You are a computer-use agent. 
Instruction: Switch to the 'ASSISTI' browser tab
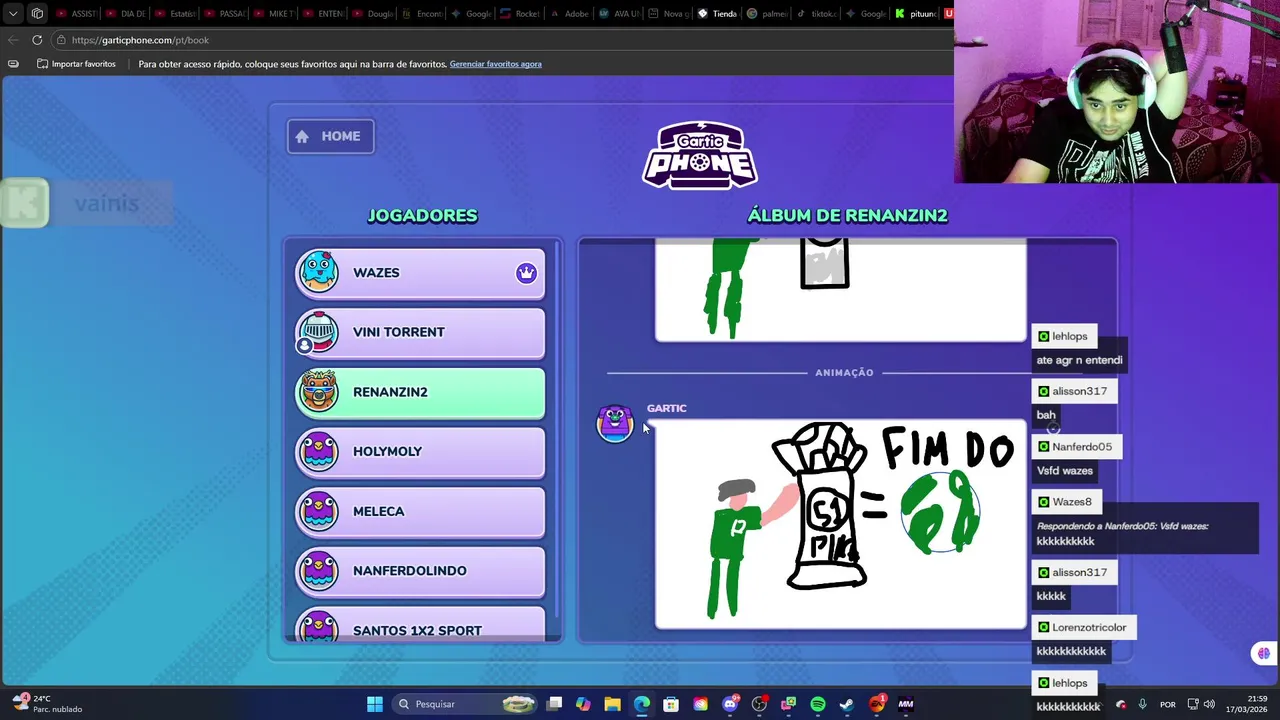[x=76, y=14]
